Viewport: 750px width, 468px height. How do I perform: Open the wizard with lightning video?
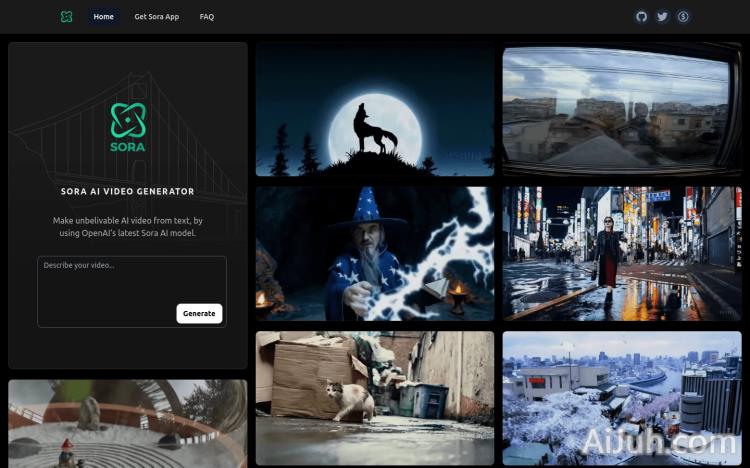(x=375, y=253)
